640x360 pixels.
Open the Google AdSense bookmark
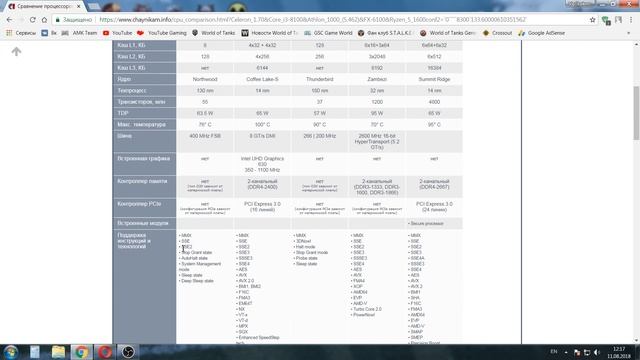(542, 33)
